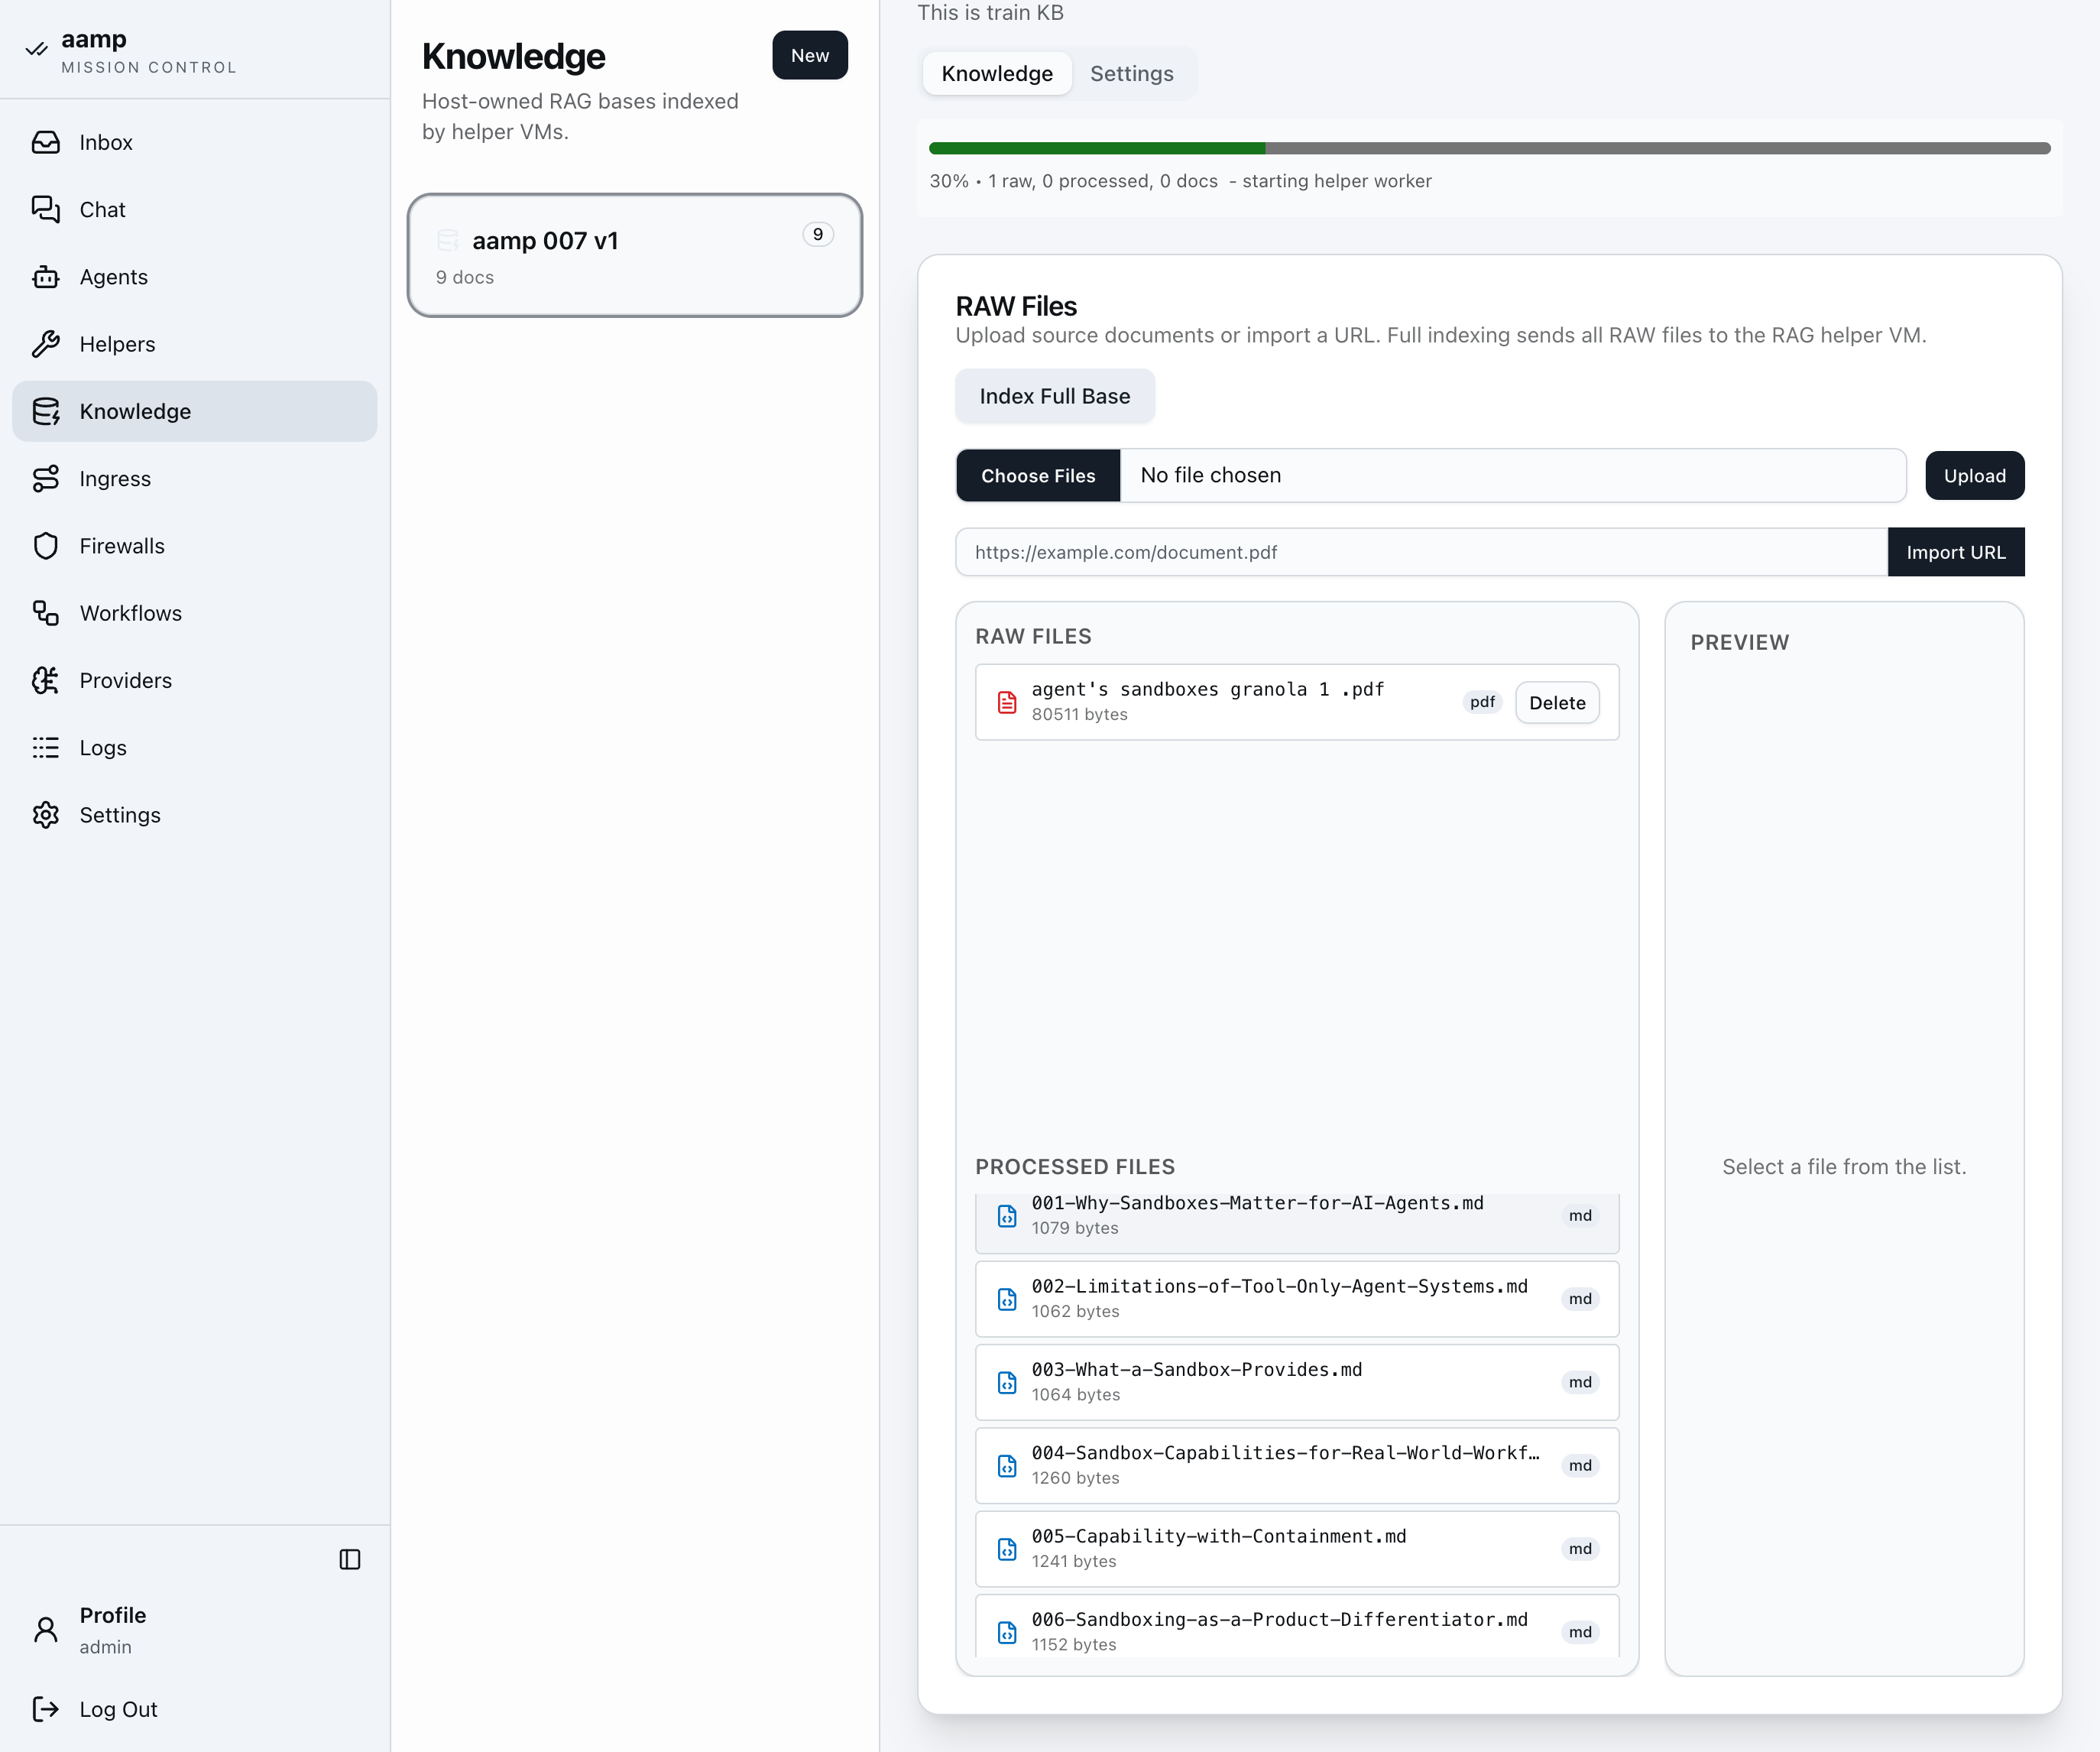2100x1752 pixels.
Task: Click the Log Out arrow icon
Action: click(45, 1709)
